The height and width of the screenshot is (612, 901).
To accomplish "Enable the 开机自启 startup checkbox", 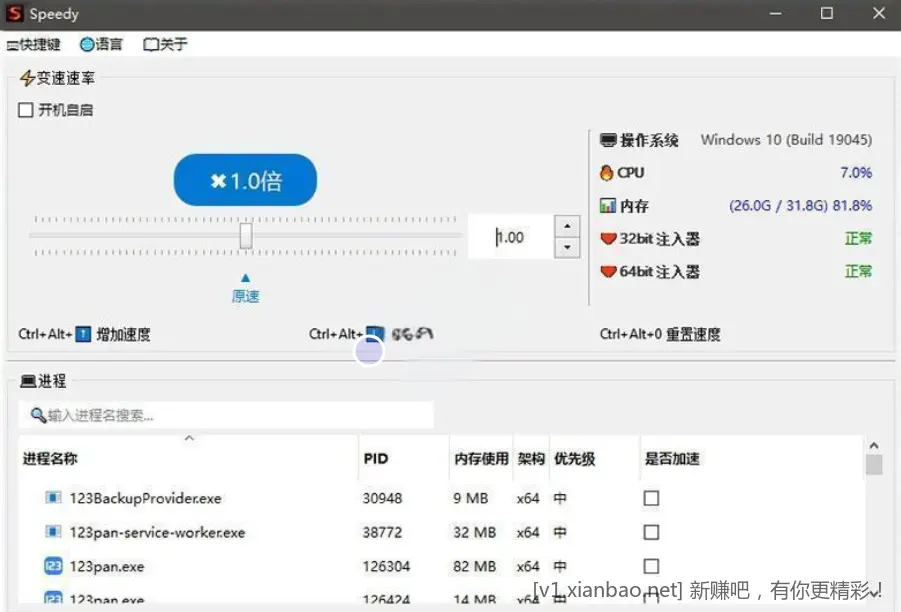I will 26,110.
